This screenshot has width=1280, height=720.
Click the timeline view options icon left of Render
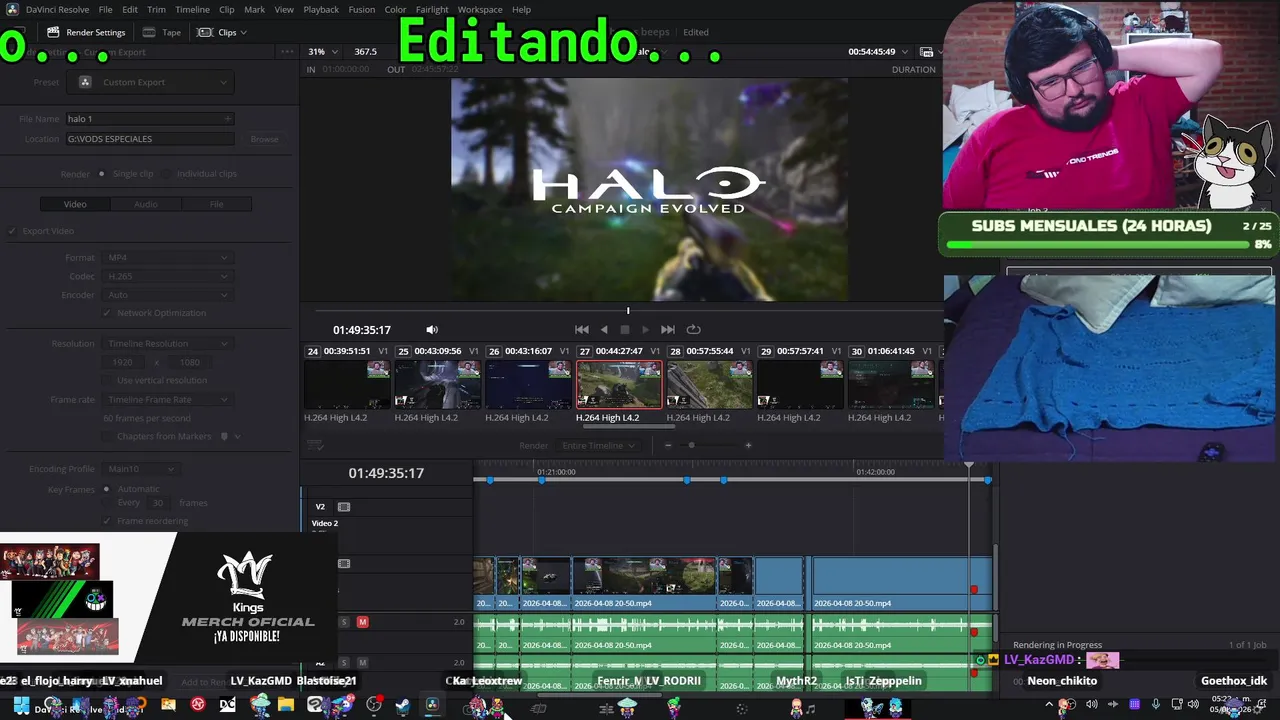click(x=315, y=445)
